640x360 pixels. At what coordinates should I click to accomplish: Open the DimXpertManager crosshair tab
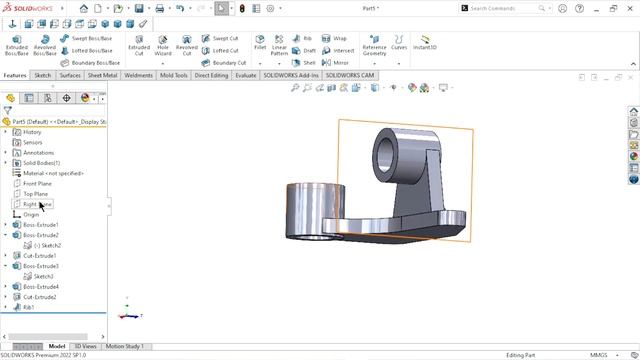[67, 98]
